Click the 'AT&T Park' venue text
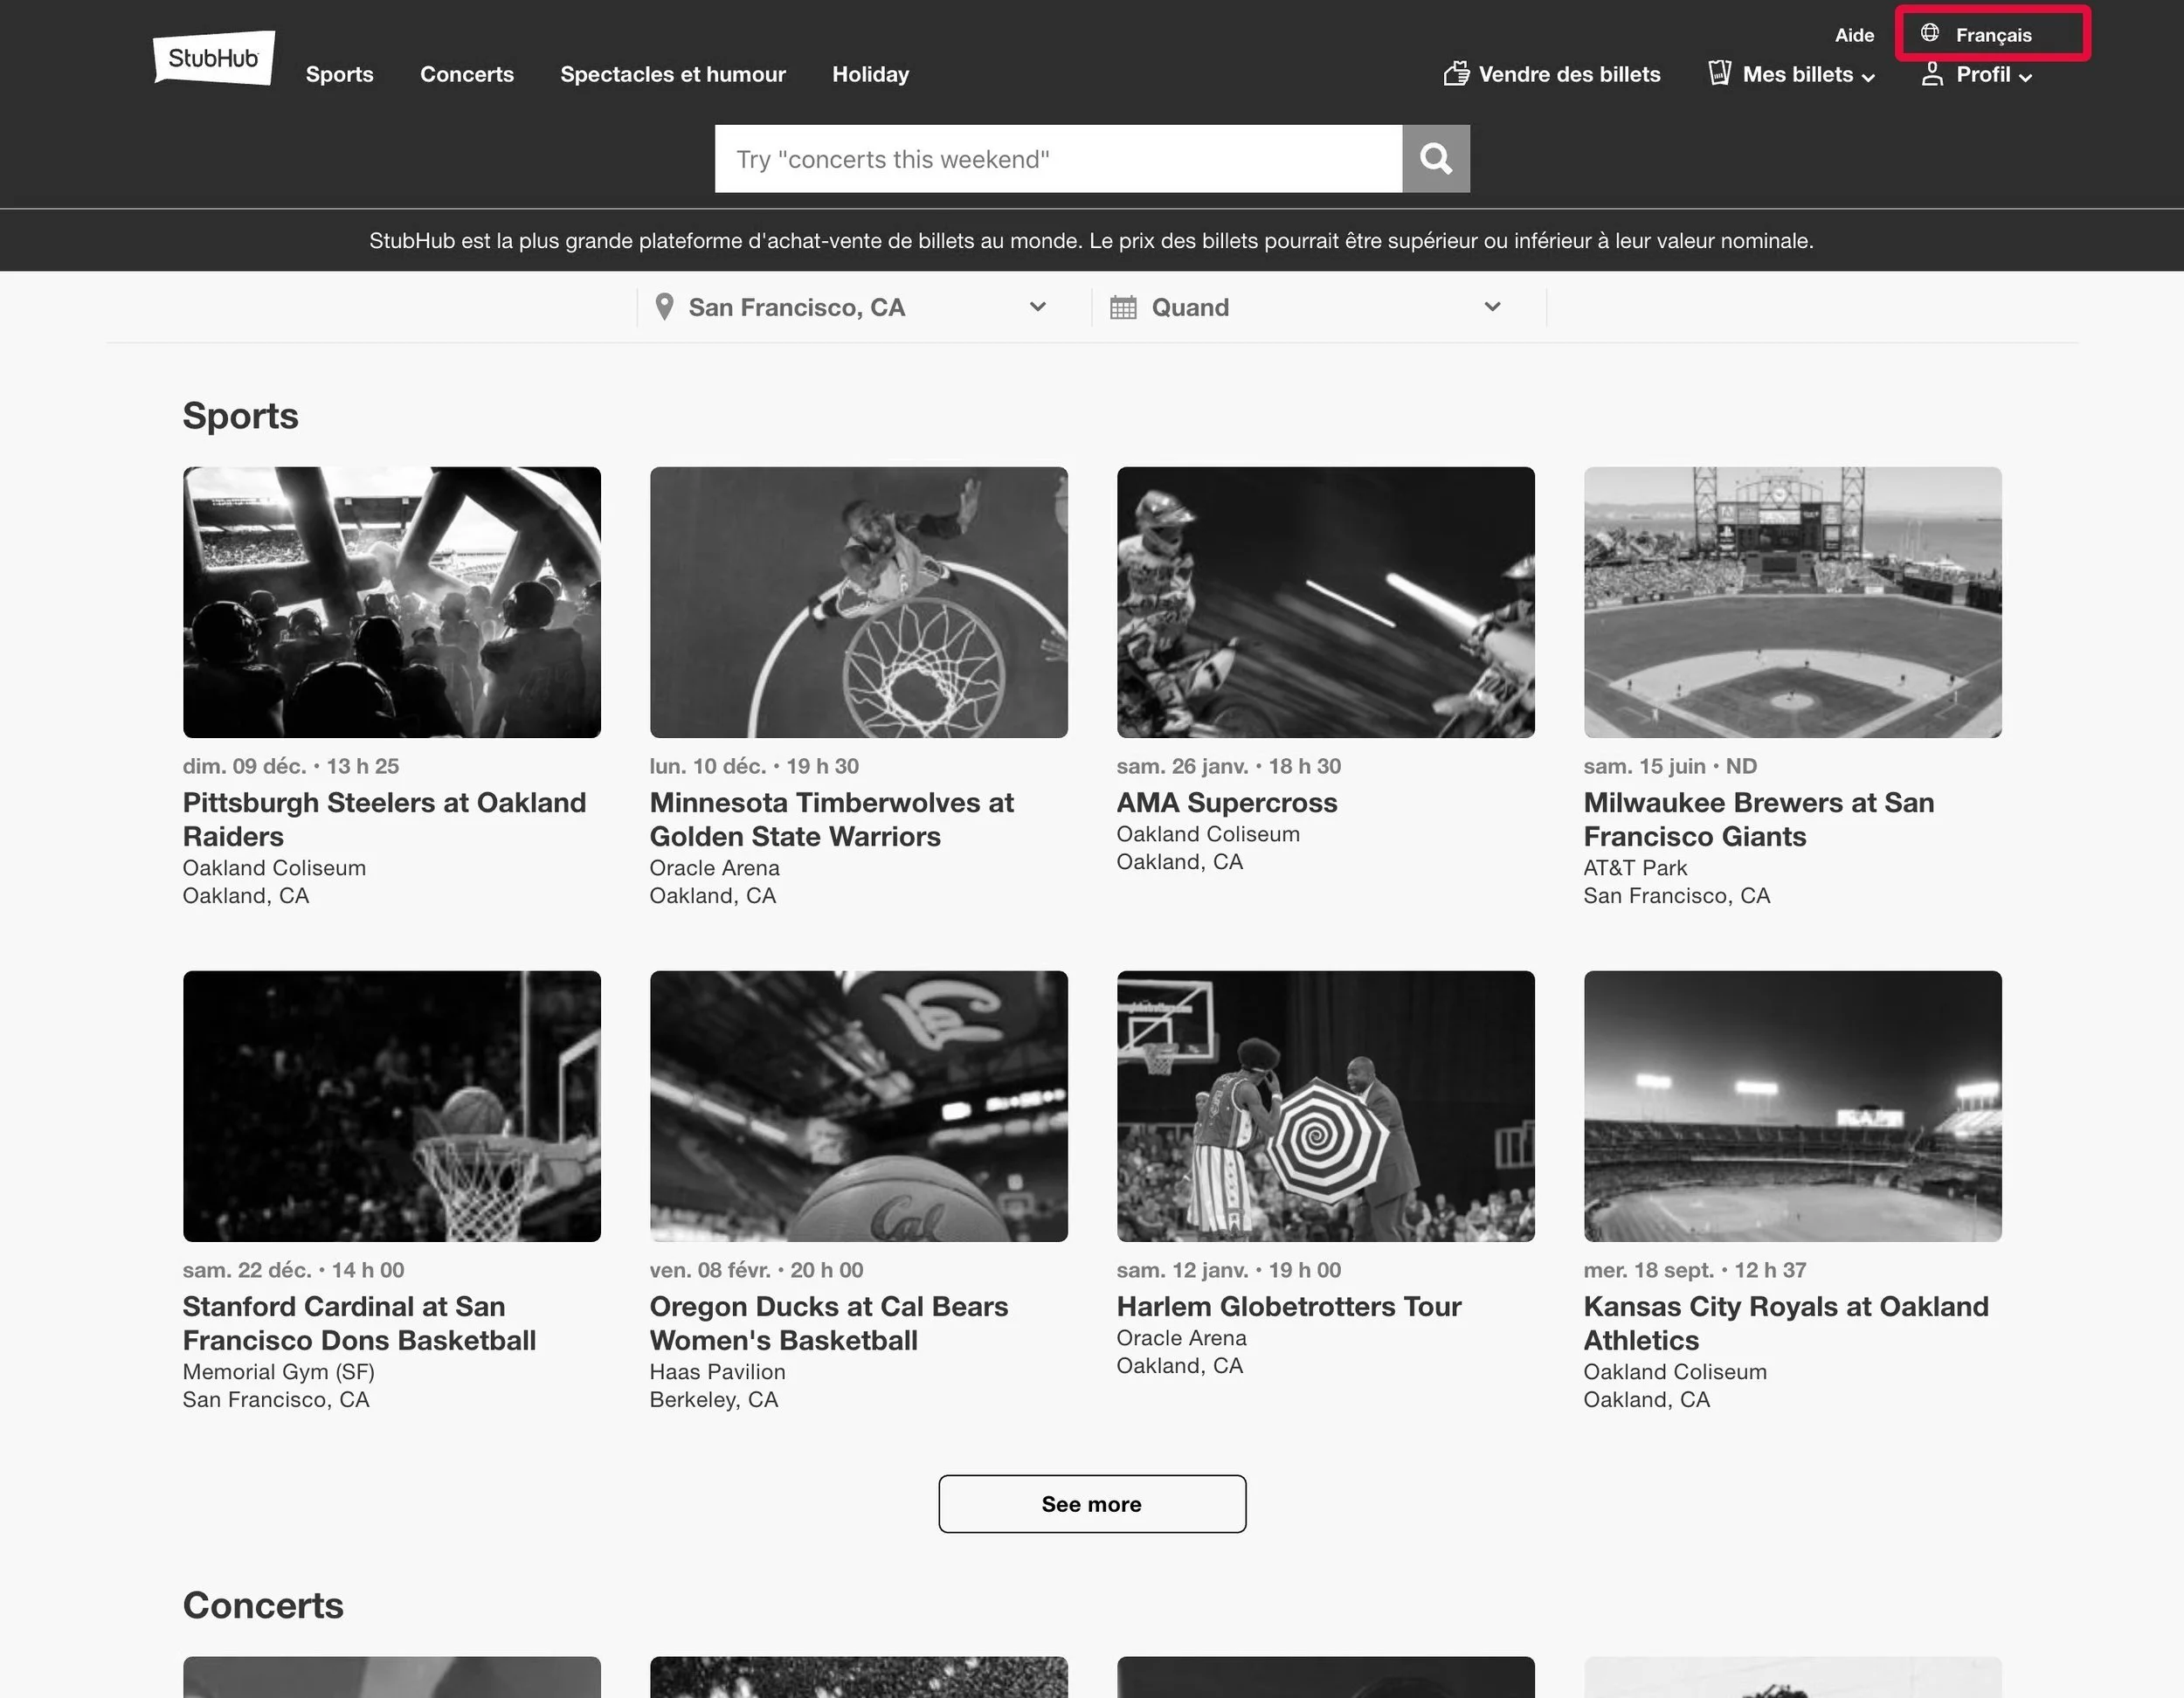Viewport: 2184px width, 1698px height. click(1635, 868)
